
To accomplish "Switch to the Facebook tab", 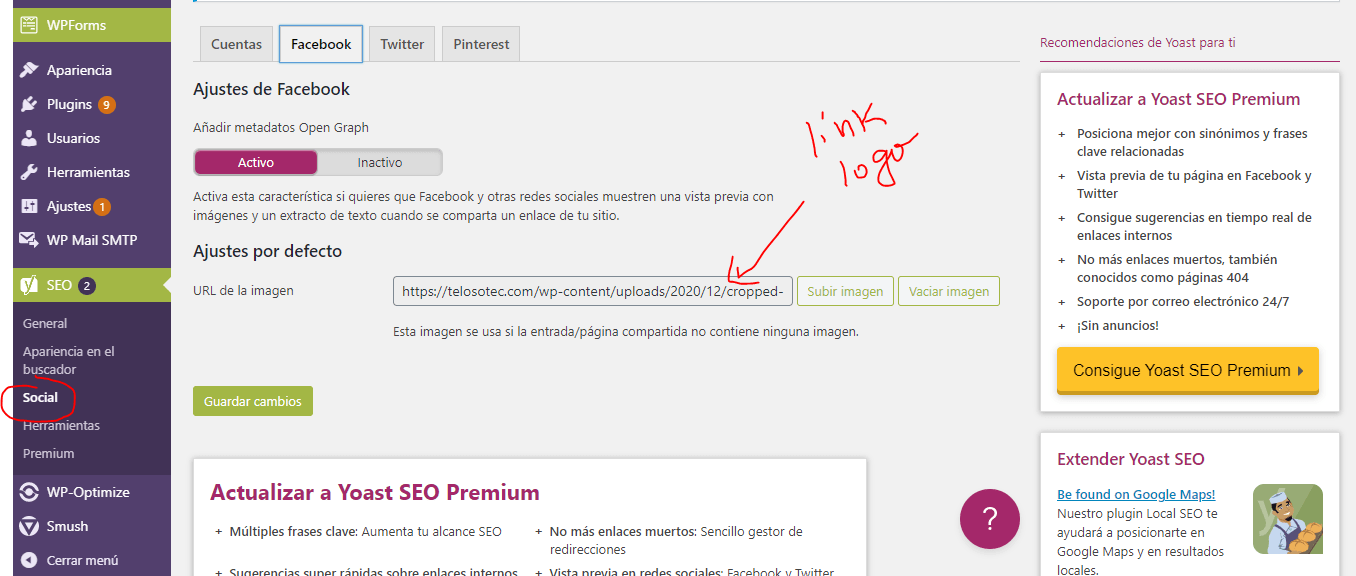I will tap(321, 44).
